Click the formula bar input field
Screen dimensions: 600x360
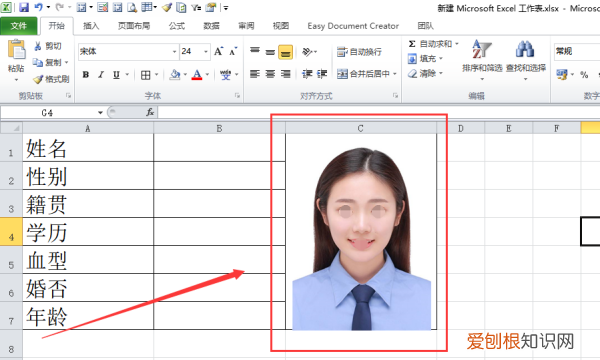point(379,112)
